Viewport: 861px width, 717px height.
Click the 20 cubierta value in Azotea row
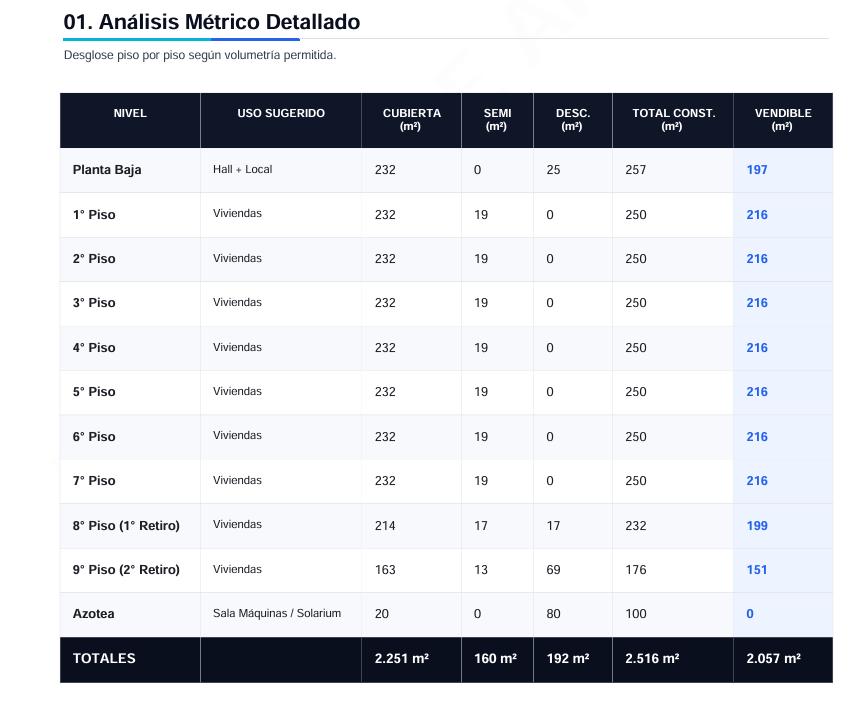click(382, 614)
